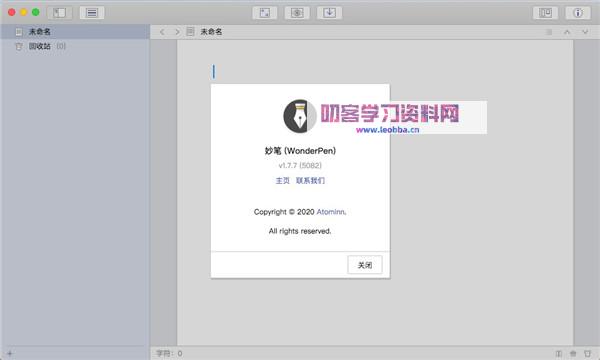Click the All rights reserved text
This screenshot has height=360, width=600.
(300, 231)
